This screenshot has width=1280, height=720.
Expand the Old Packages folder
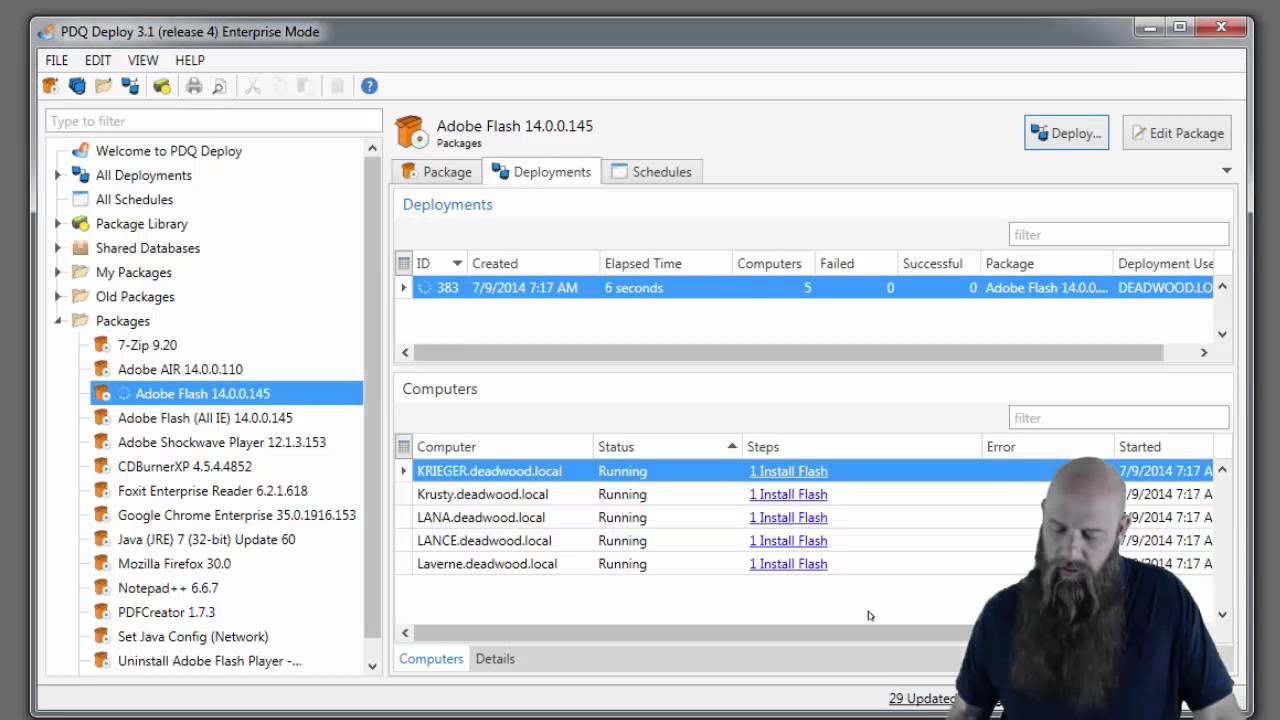(x=58, y=297)
